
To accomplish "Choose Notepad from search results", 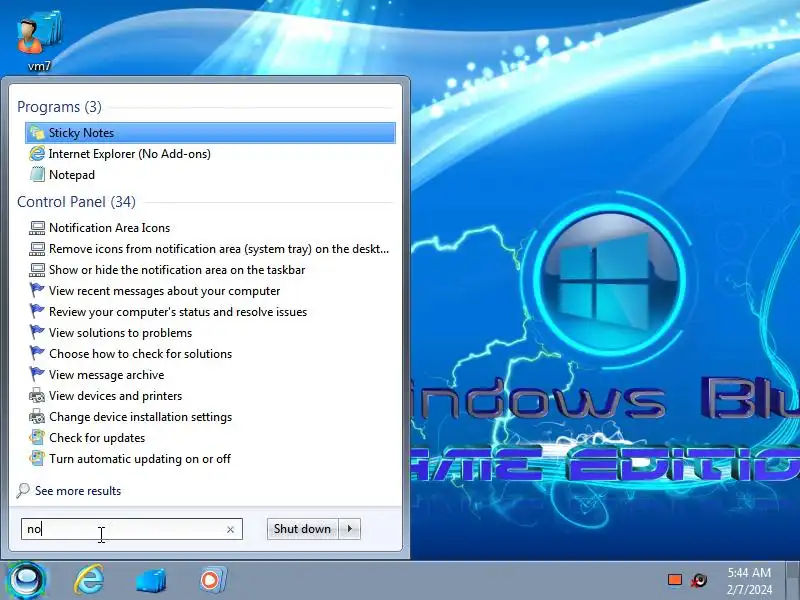I will 210,174.
